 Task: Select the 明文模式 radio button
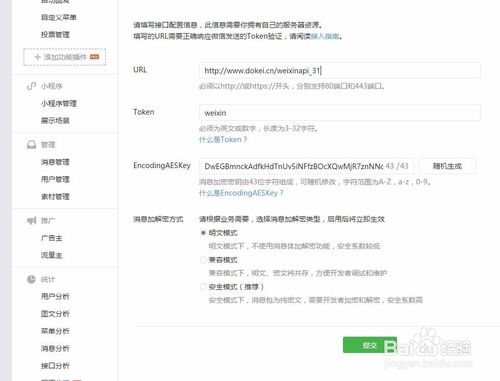pos(203,233)
